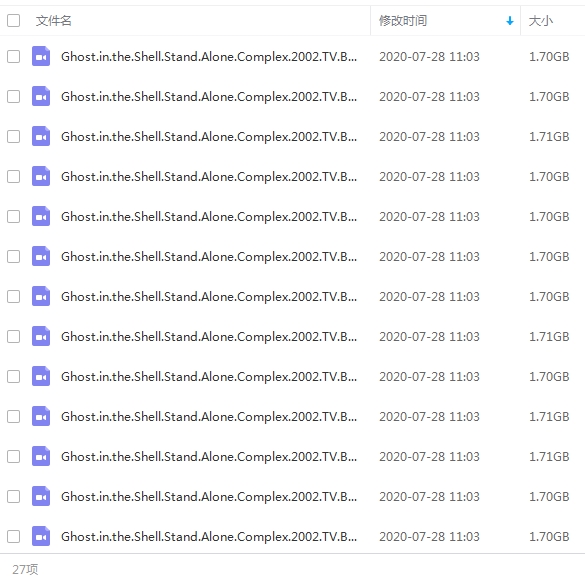
Task: Click the video icon of the last file
Action: [x=41, y=536]
